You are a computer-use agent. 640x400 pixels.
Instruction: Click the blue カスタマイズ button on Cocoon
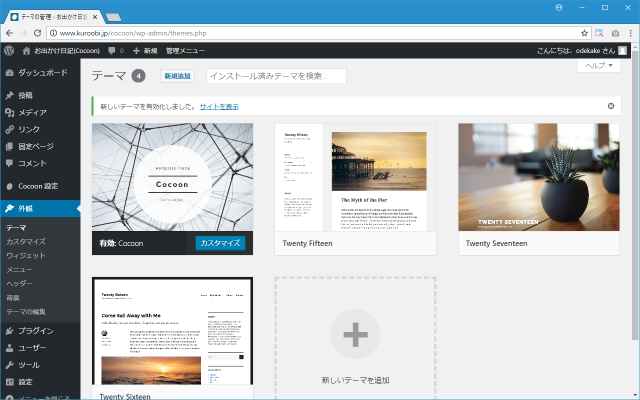pos(220,243)
